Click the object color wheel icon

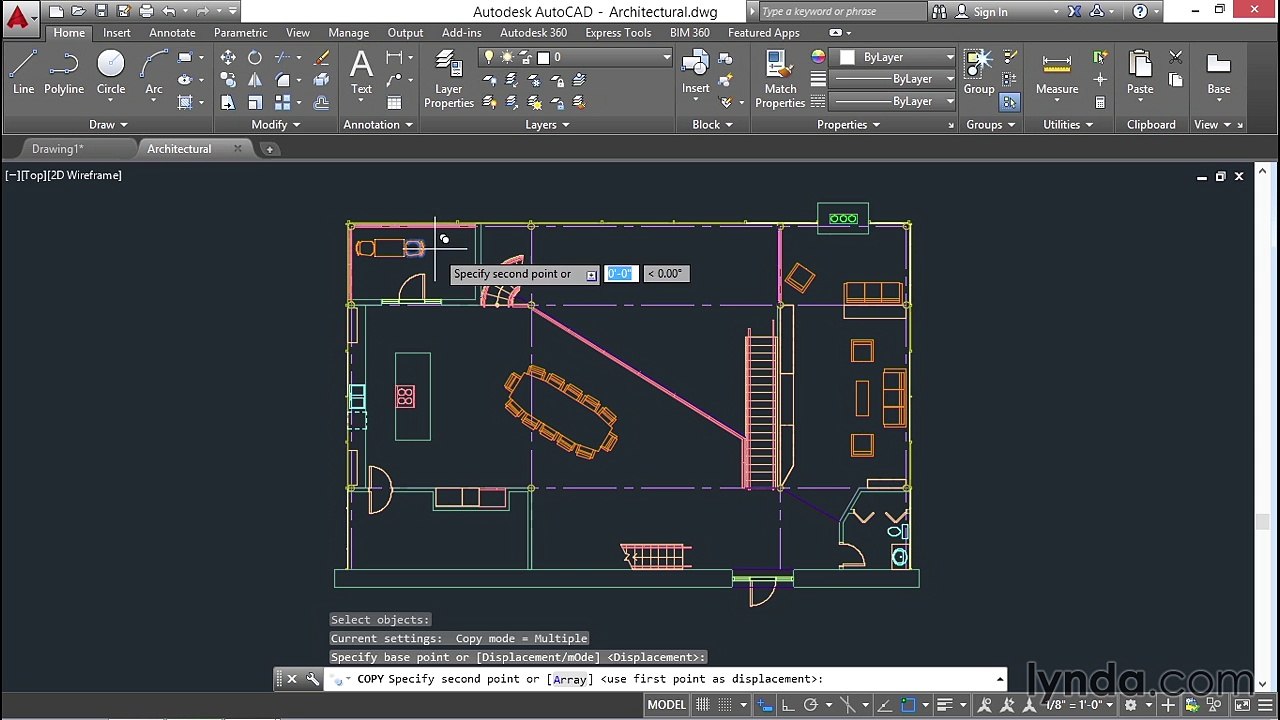tap(818, 57)
